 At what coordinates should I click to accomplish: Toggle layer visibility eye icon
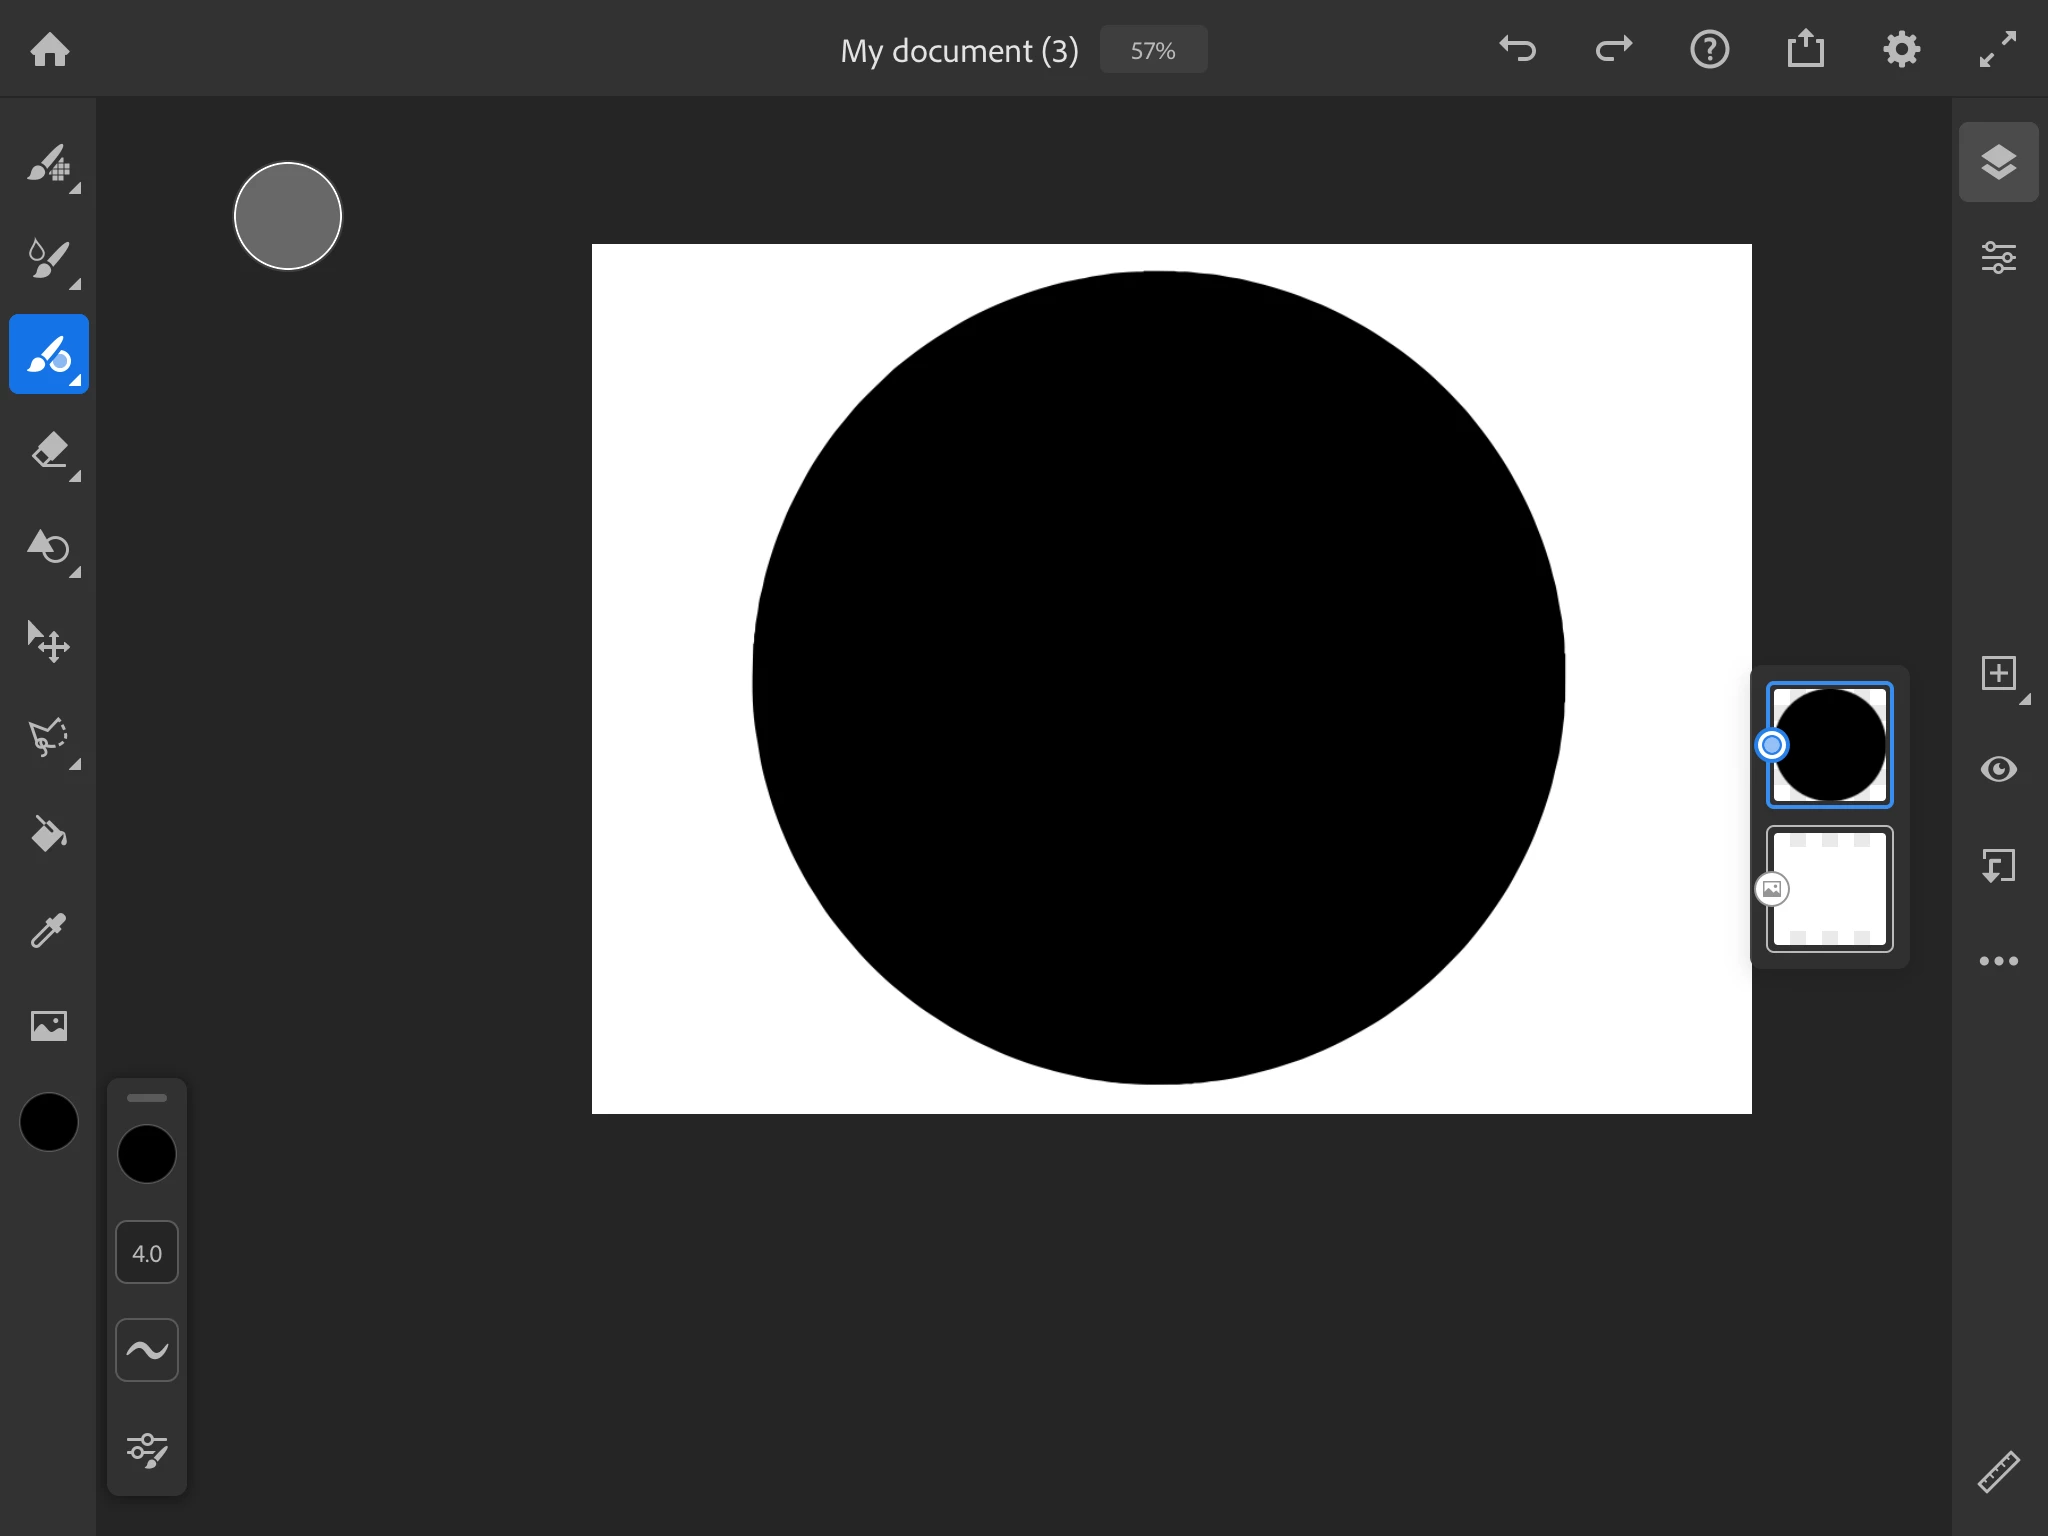tap(1998, 769)
